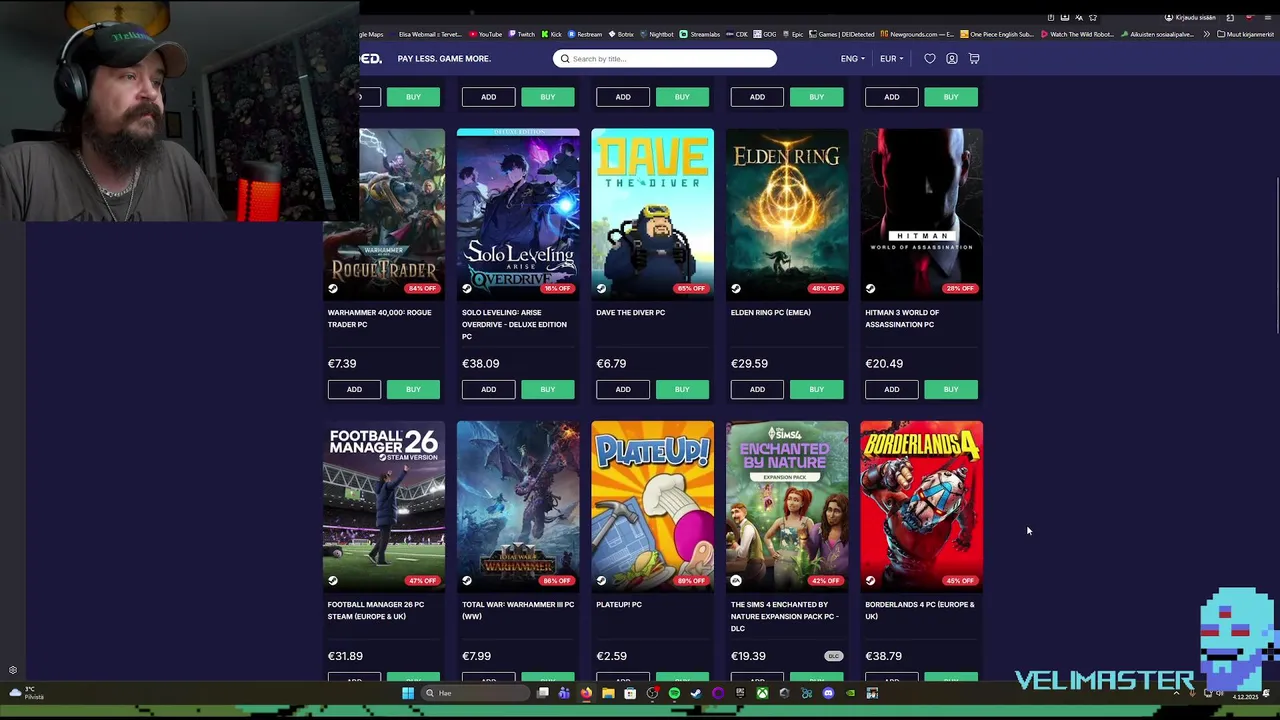The width and height of the screenshot is (1280, 720).
Task: Open the Xbox app from taskbar
Action: pos(762,693)
